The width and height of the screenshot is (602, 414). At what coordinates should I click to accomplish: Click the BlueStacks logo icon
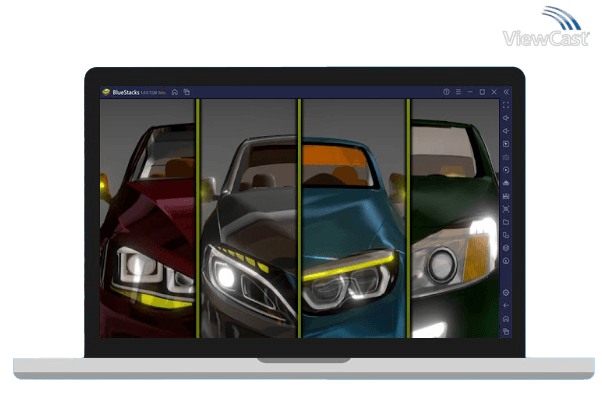[106, 92]
